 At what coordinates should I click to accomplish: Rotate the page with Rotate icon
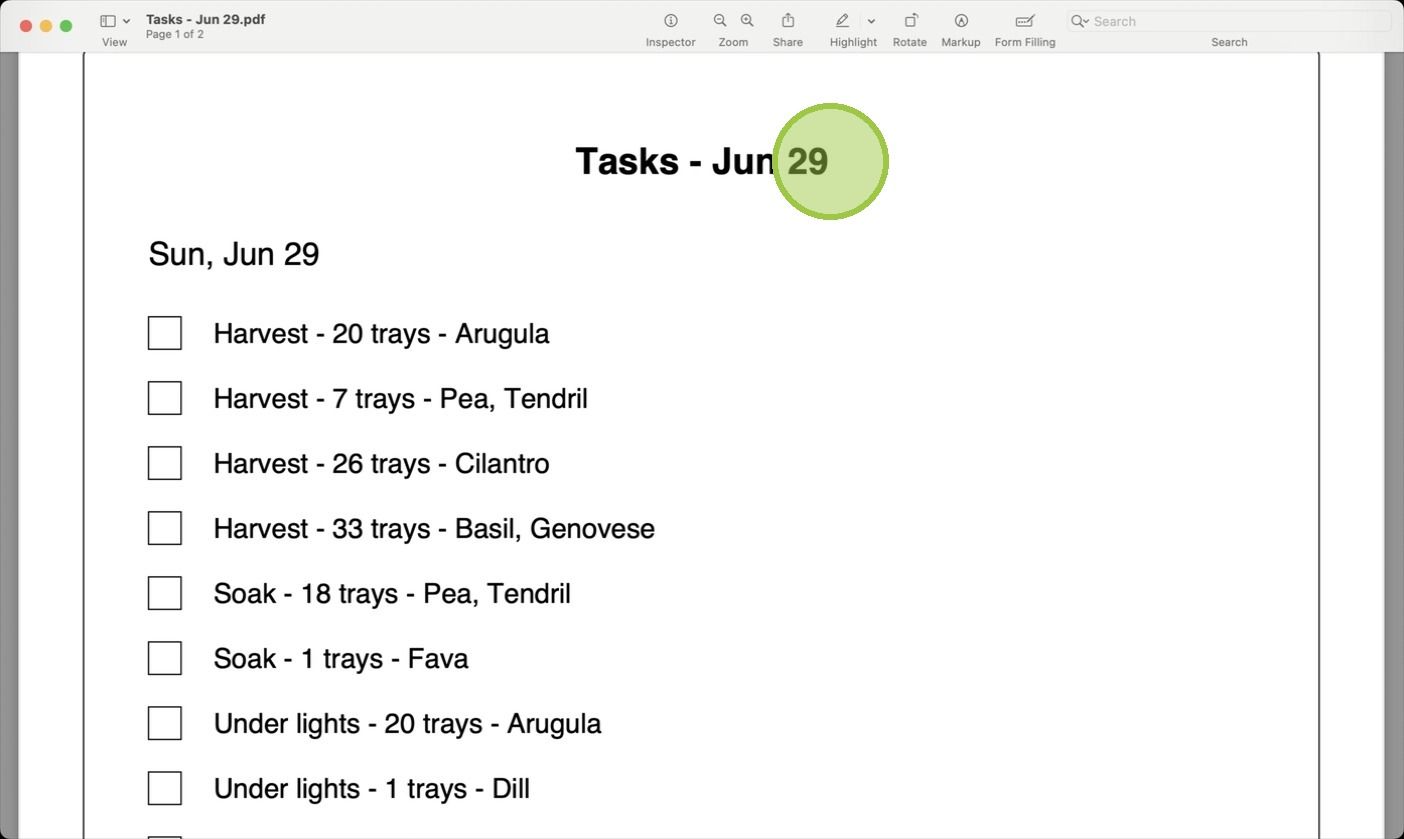910,21
